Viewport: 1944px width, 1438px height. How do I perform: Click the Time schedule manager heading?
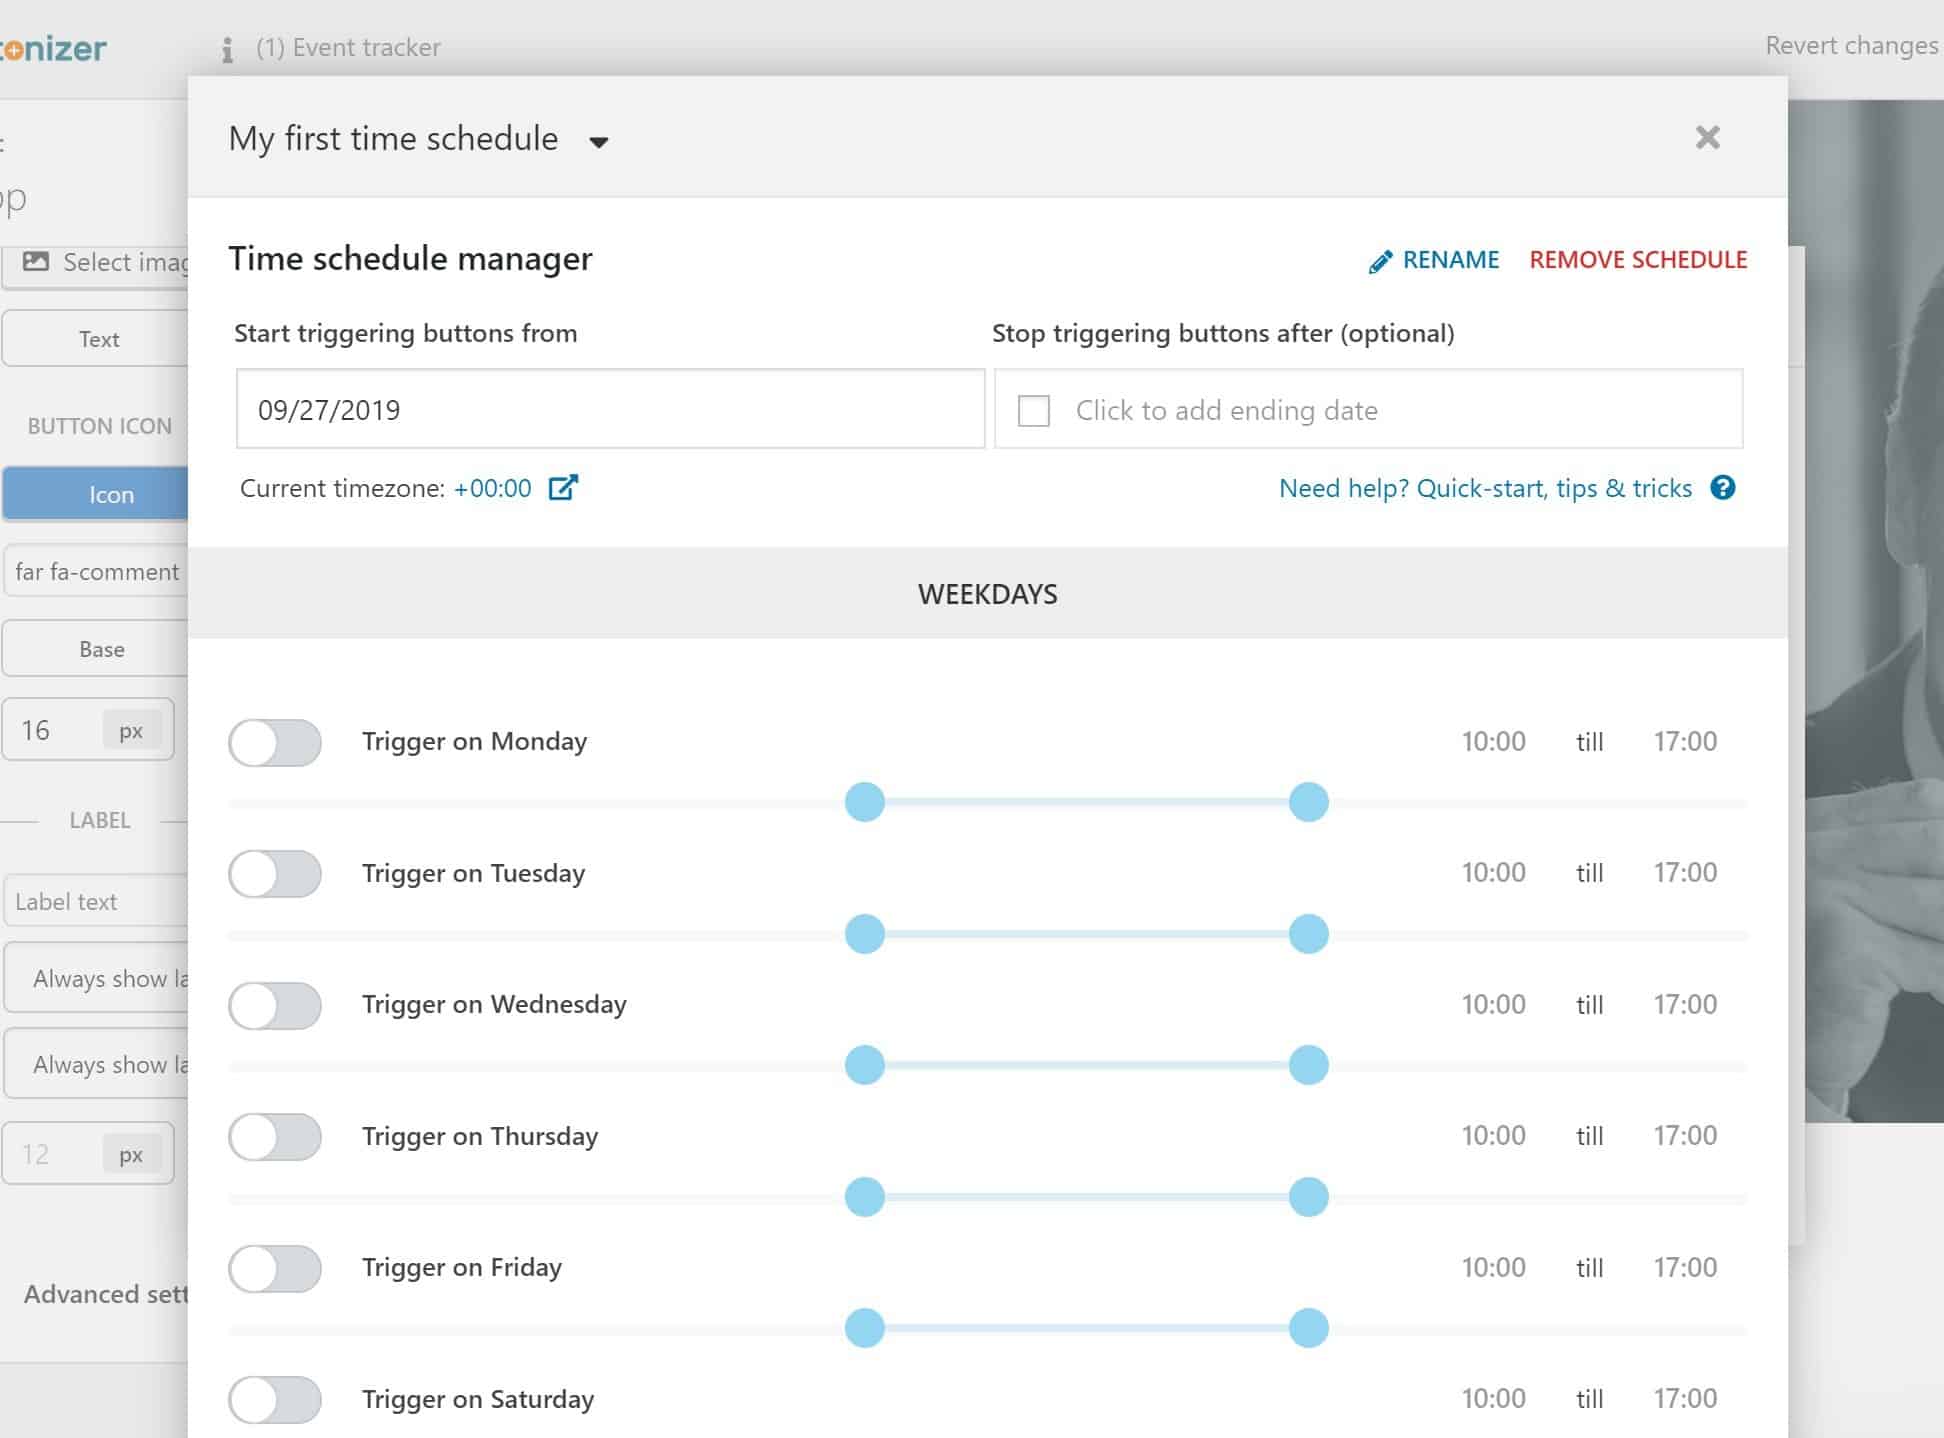tap(410, 259)
